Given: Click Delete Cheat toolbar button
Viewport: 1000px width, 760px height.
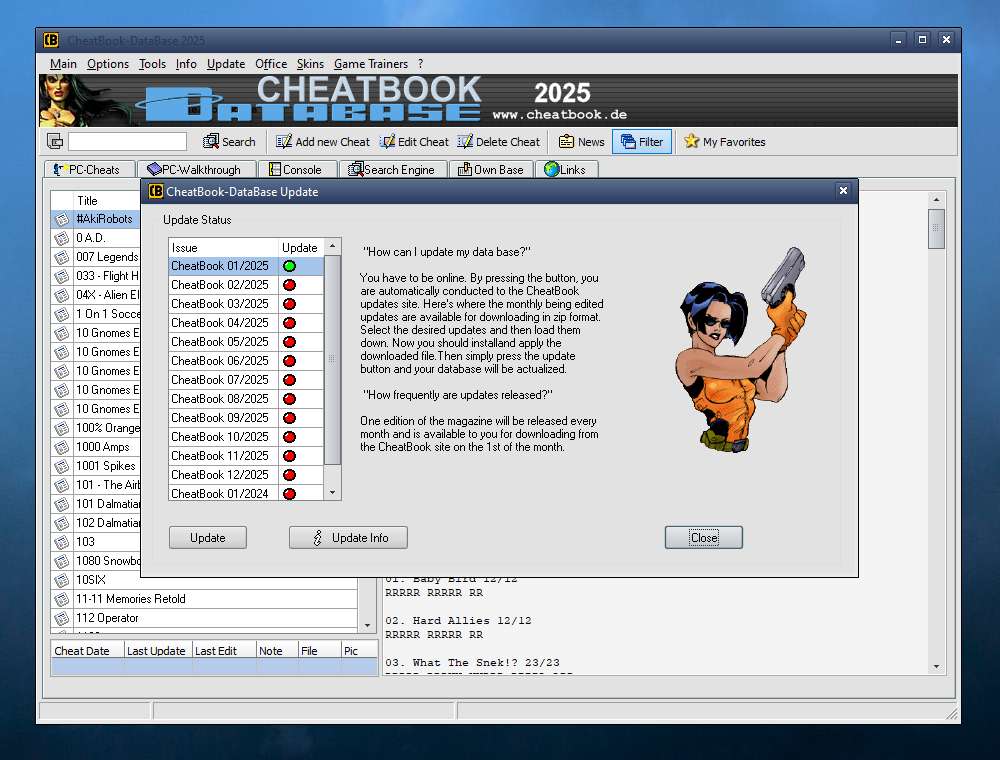Looking at the screenshot, I should click(499, 142).
